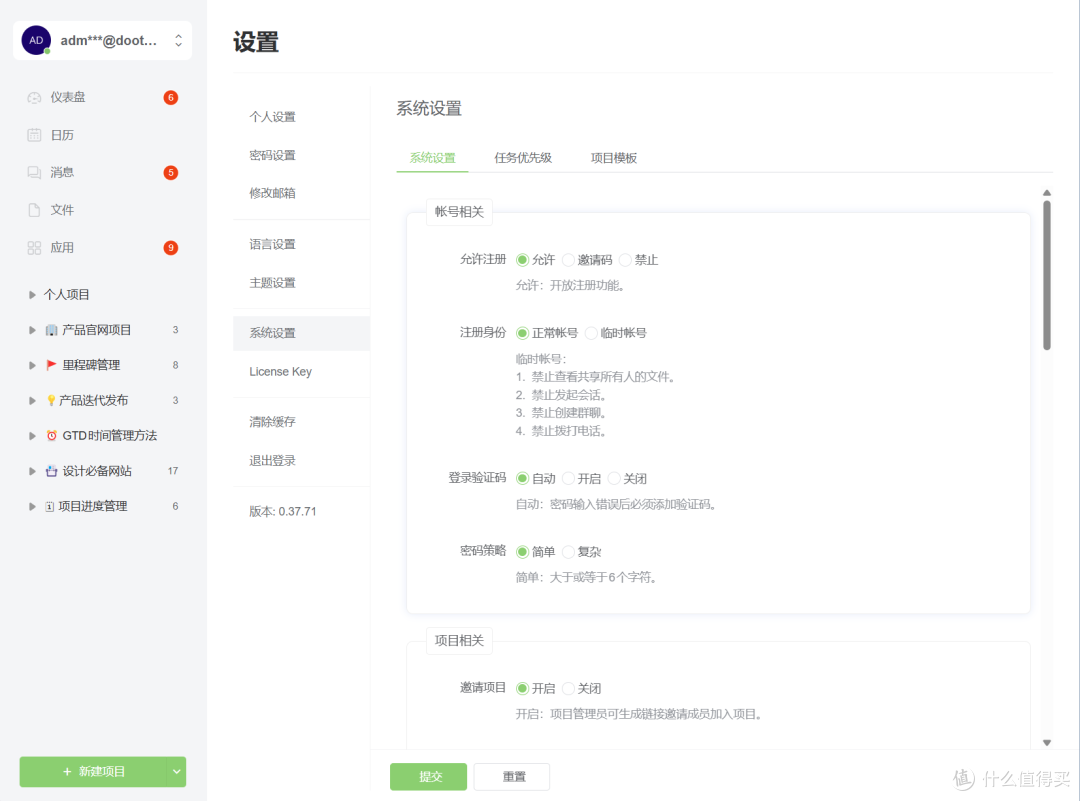Click the 项目进度管理 project icon

50,506
